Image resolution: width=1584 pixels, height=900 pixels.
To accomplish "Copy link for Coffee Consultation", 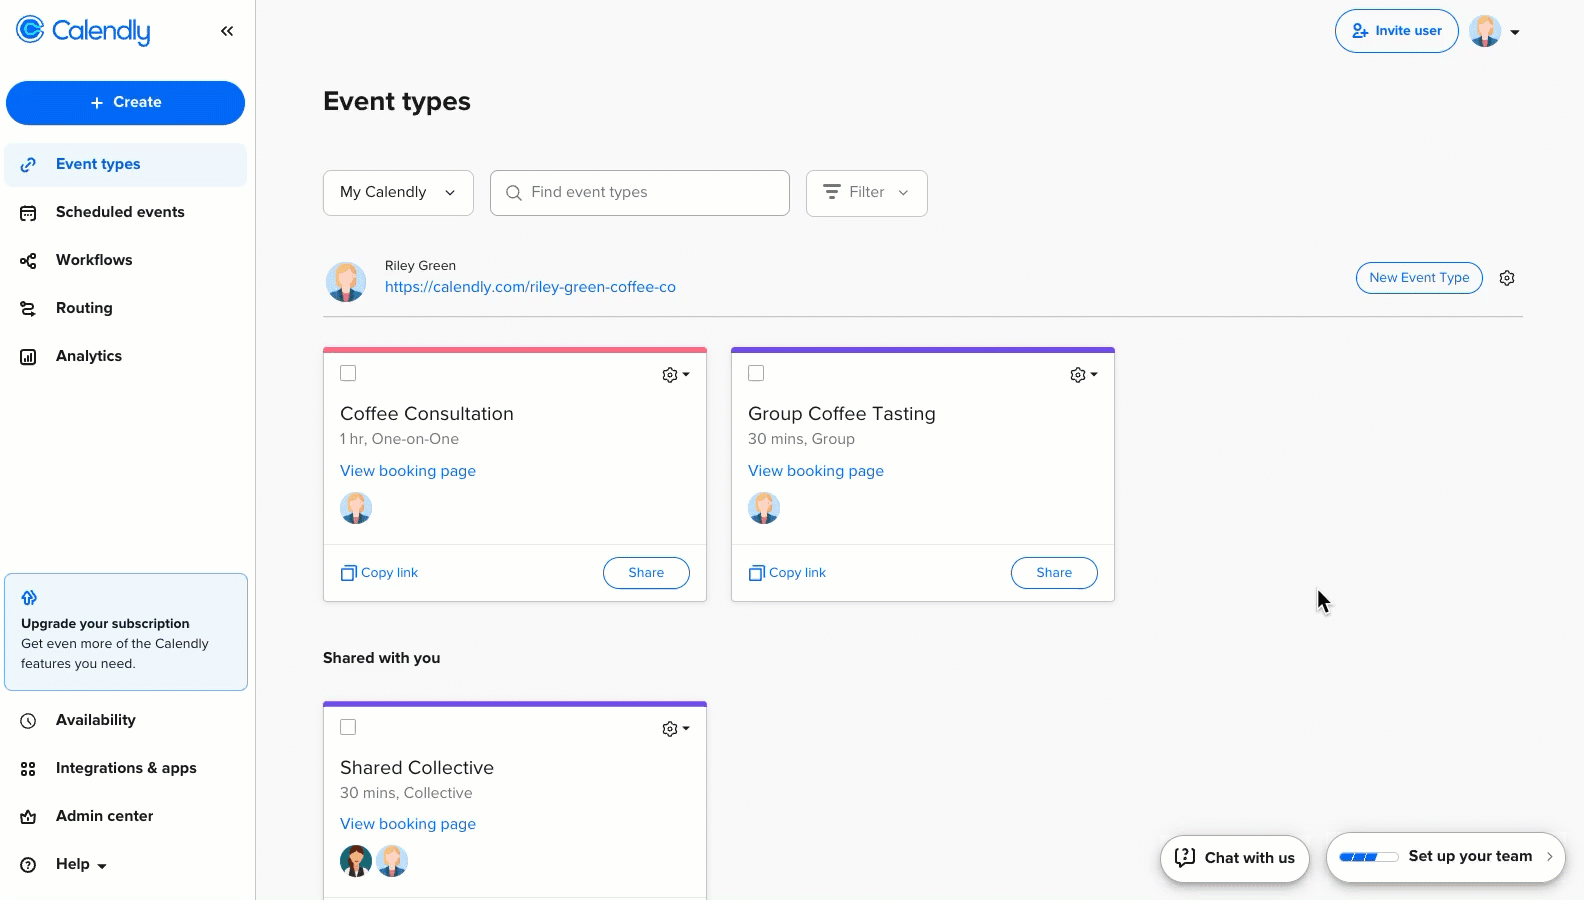I will 380,573.
